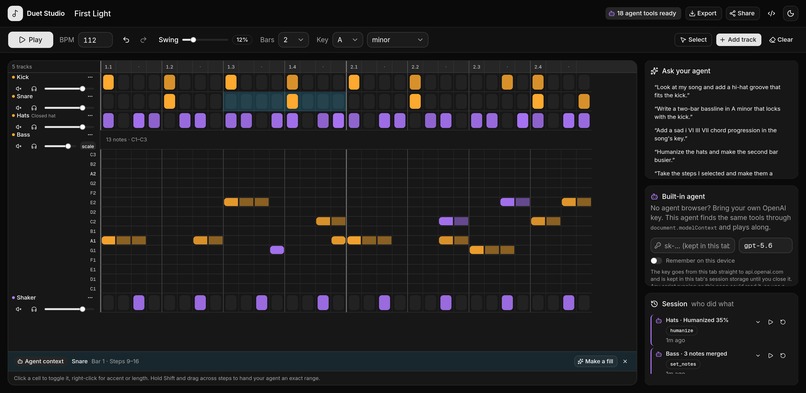This screenshot has height=393, width=806.
Task: Click the Play button
Action: click(30, 40)
